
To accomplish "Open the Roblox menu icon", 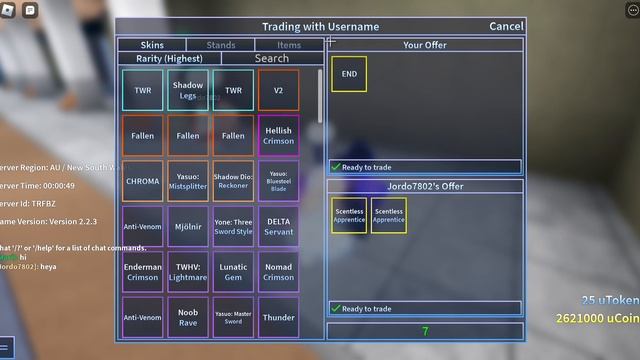I will 7,10.
